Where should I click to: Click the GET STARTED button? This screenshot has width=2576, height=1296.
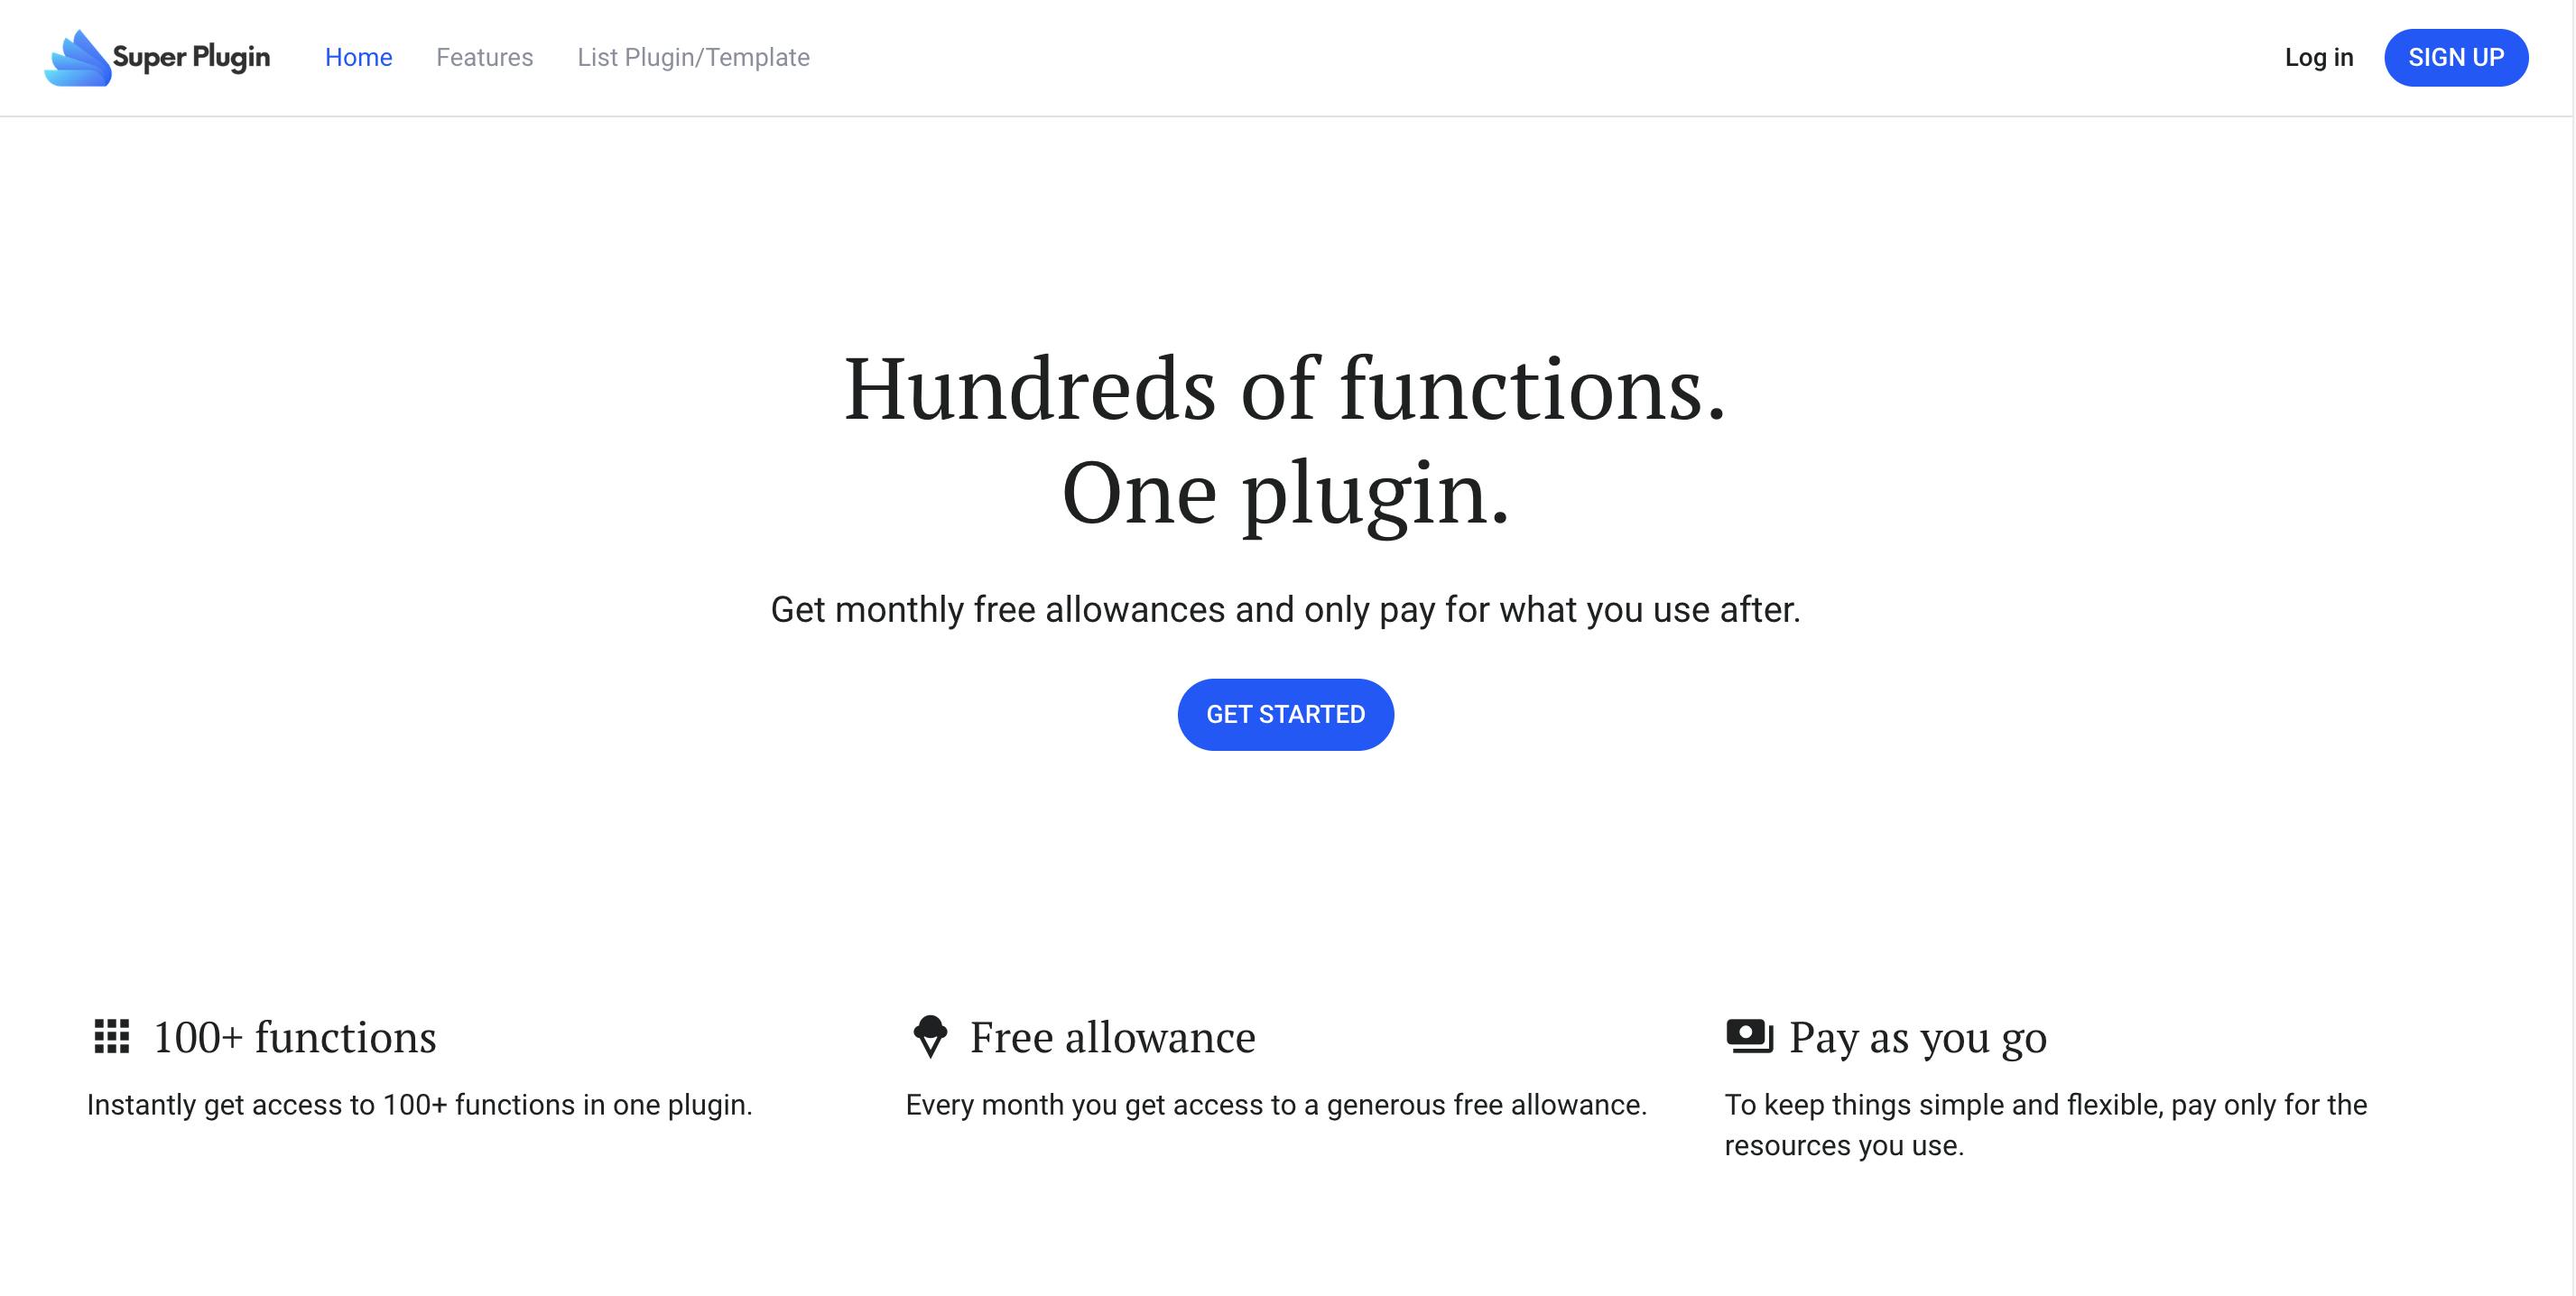pyautogui.click(x=1285, y=715)
